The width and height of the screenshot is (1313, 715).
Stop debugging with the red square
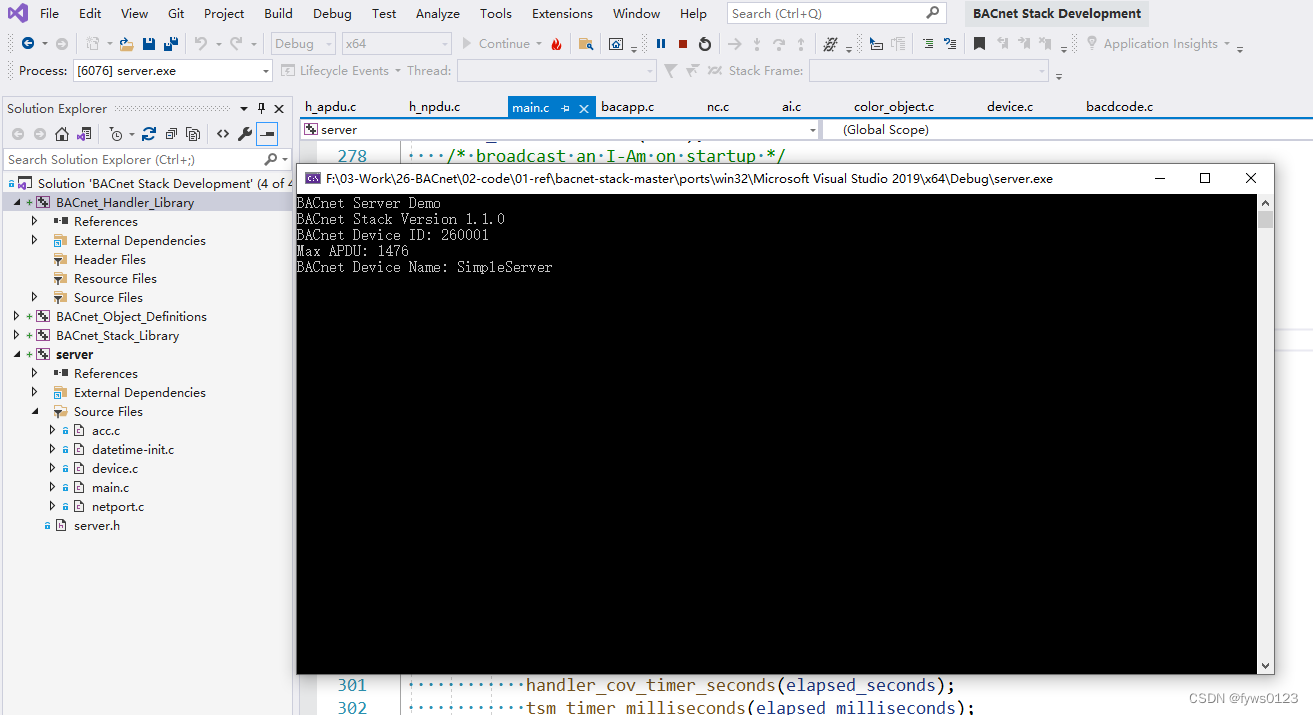tap(683, 44)
